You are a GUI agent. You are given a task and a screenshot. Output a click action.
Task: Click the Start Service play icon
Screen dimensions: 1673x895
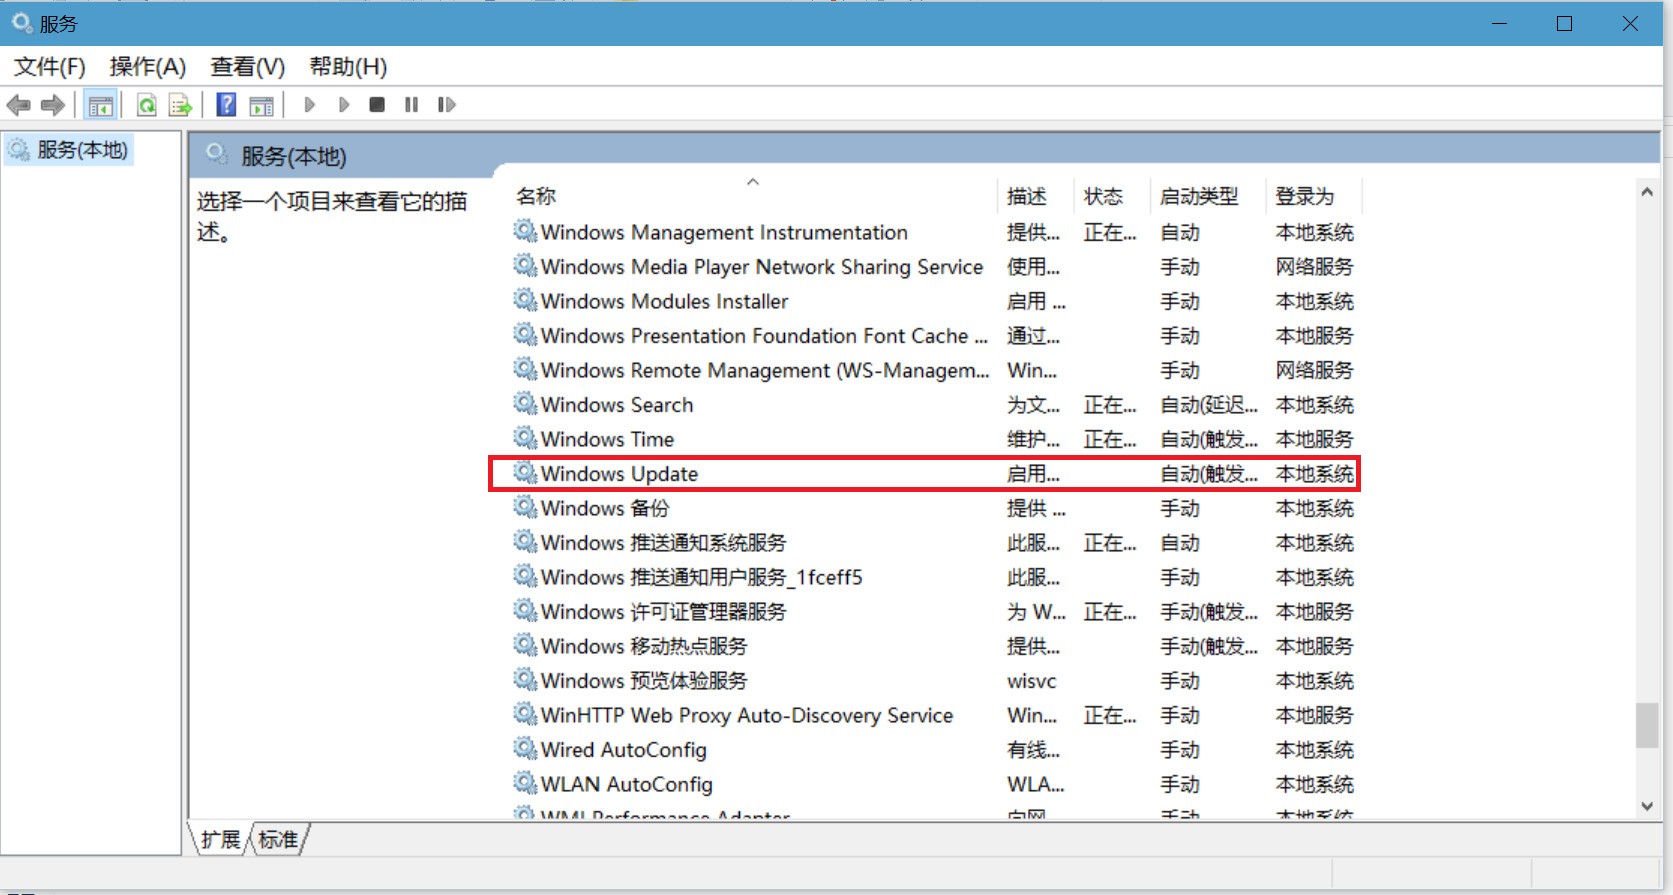pyautogui.click(x=309, y=104)
